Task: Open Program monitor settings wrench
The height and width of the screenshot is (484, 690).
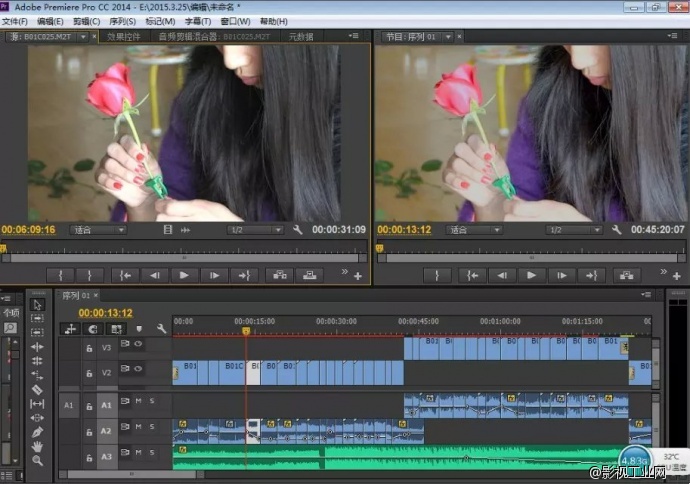Action: pos(617,230)
